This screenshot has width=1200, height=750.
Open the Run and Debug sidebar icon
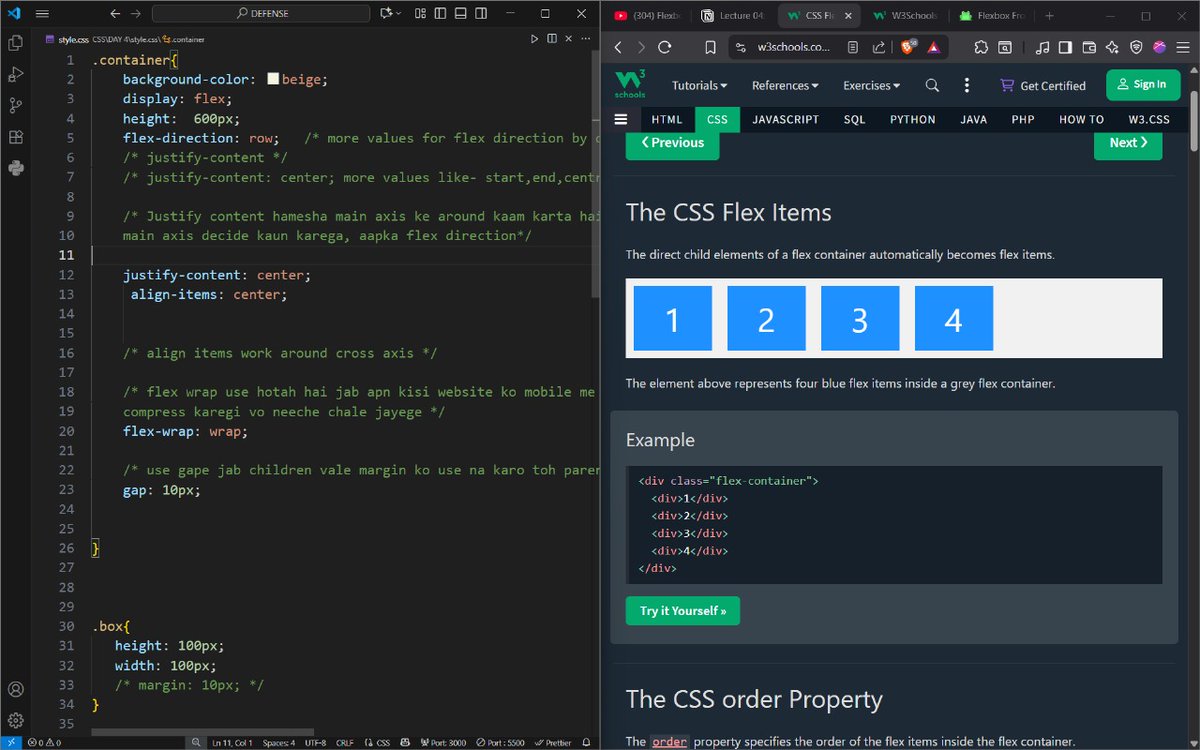click(x=14, y=75)
